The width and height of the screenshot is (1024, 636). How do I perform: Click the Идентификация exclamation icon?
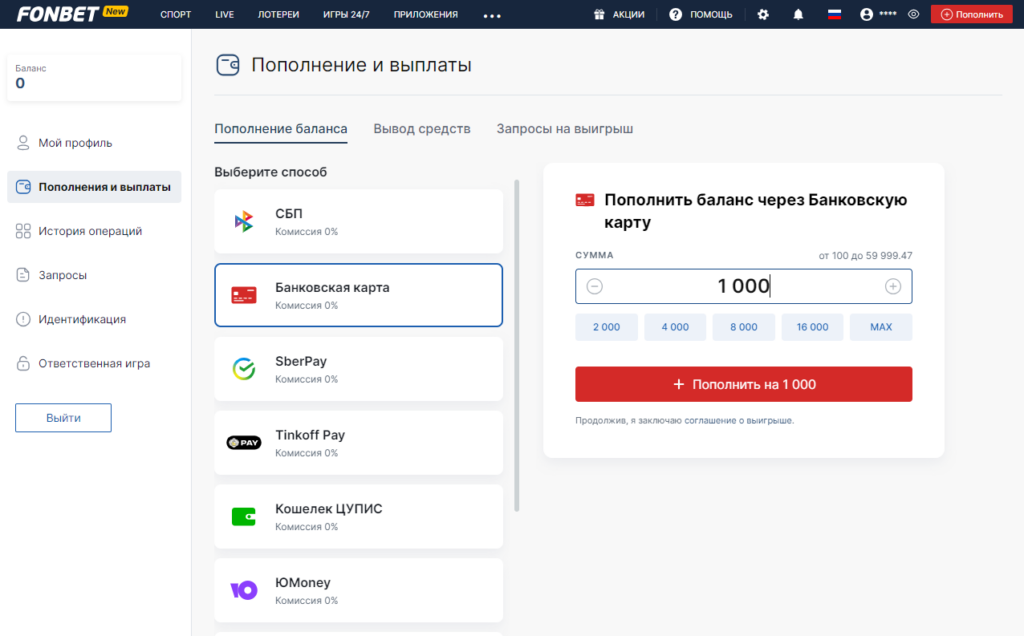pos(23,319)
